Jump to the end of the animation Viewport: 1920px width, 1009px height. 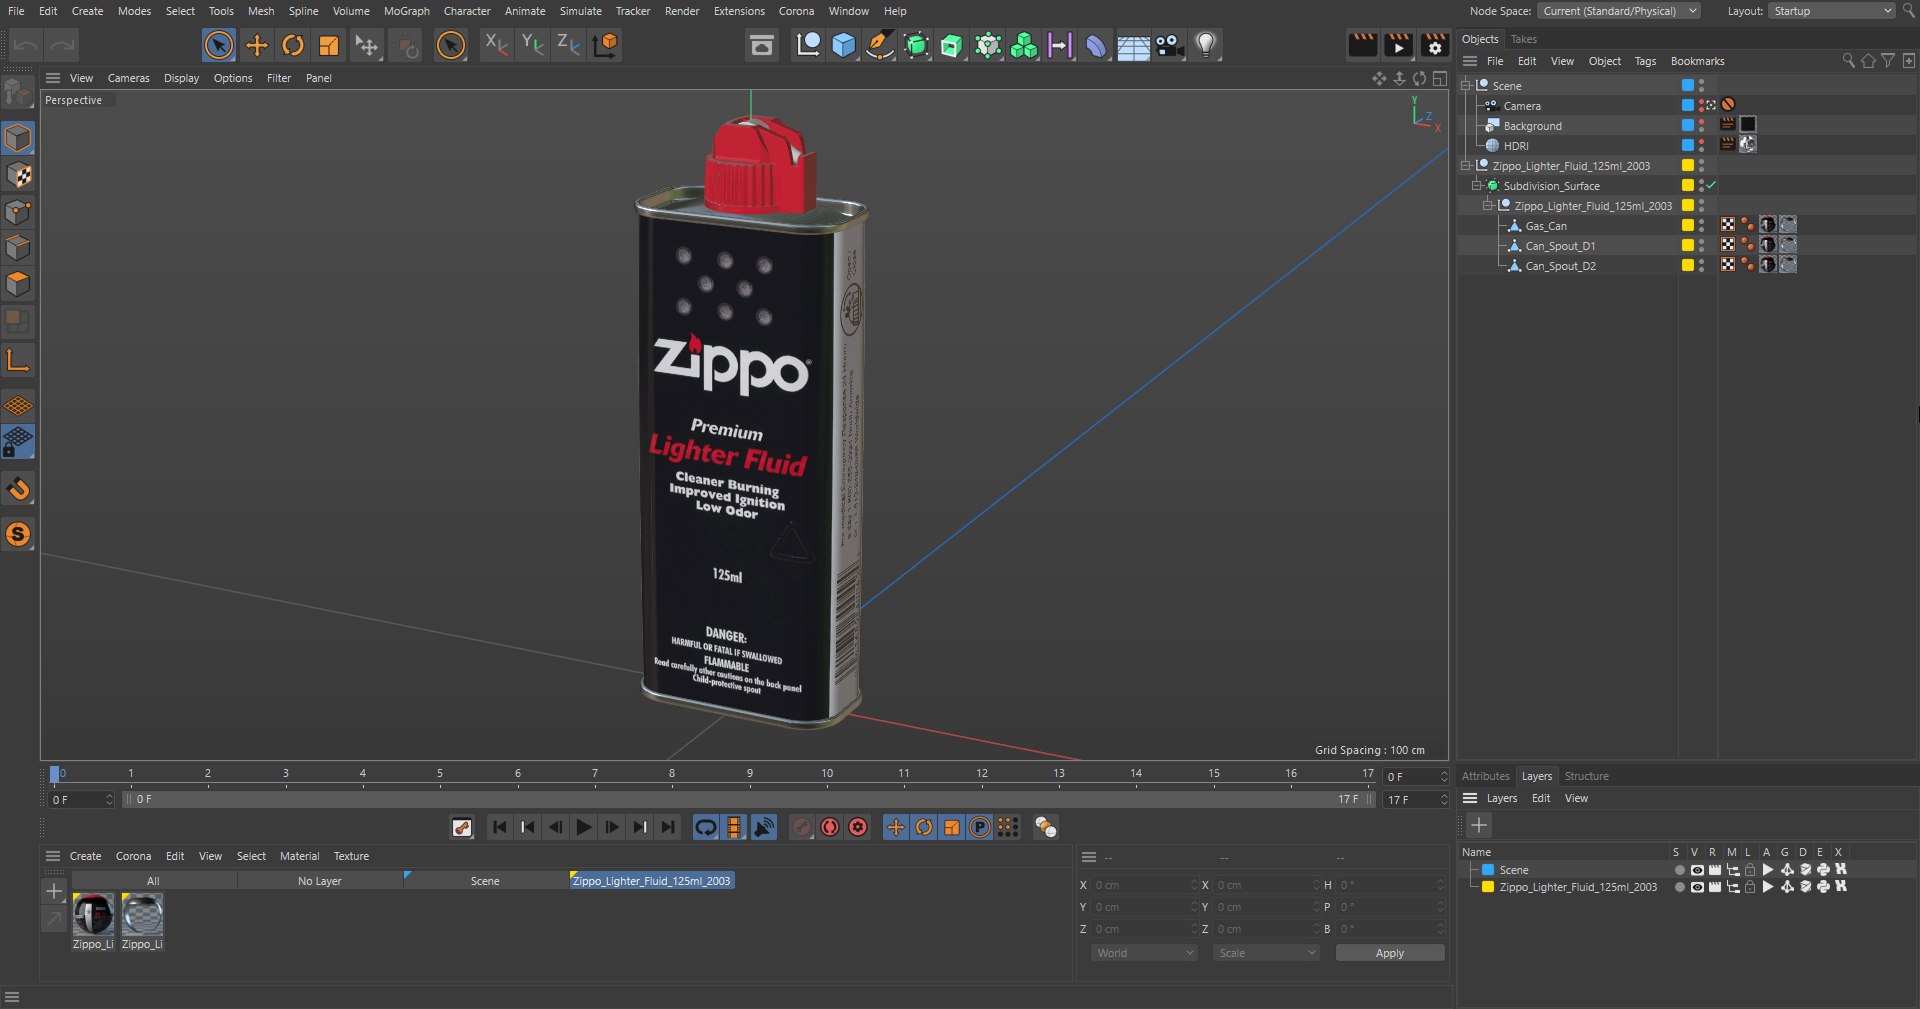pyautogui.click(x=668, y=827)
